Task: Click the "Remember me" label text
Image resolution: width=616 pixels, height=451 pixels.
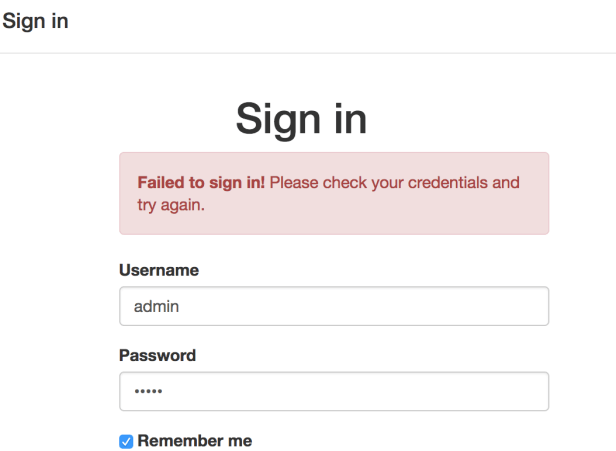Action: pos(194,441)
